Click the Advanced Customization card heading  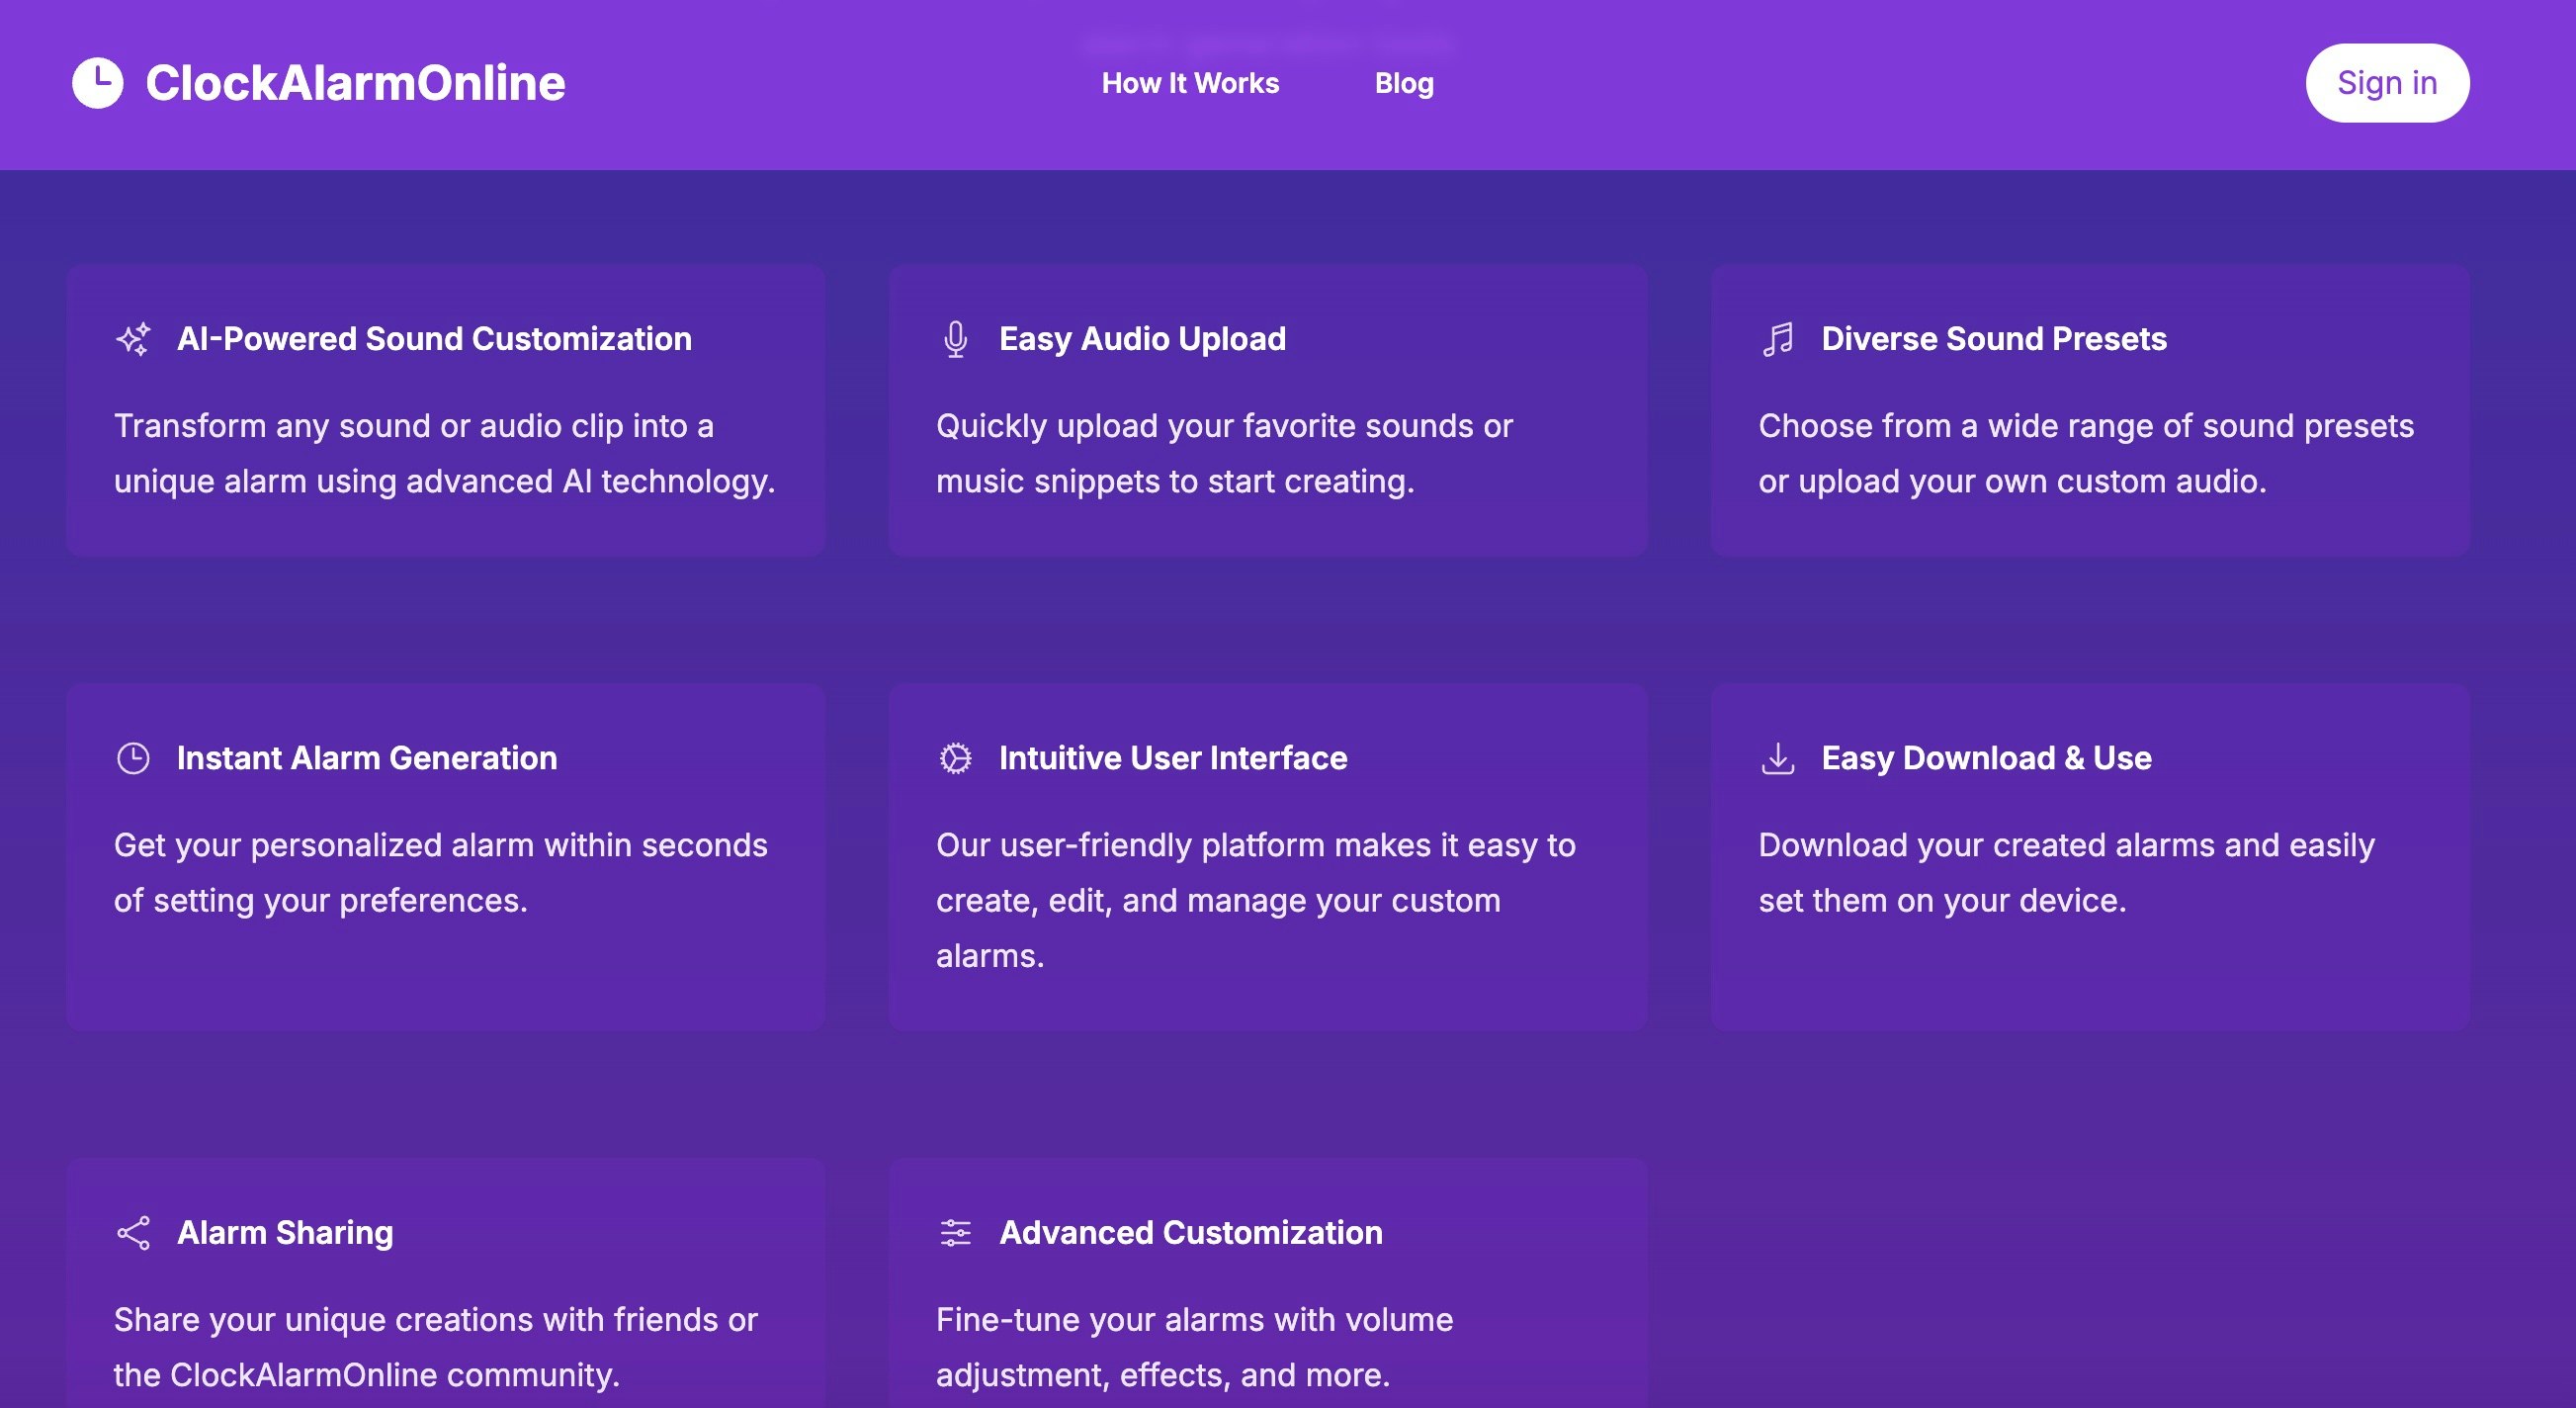[1190, 1233]
